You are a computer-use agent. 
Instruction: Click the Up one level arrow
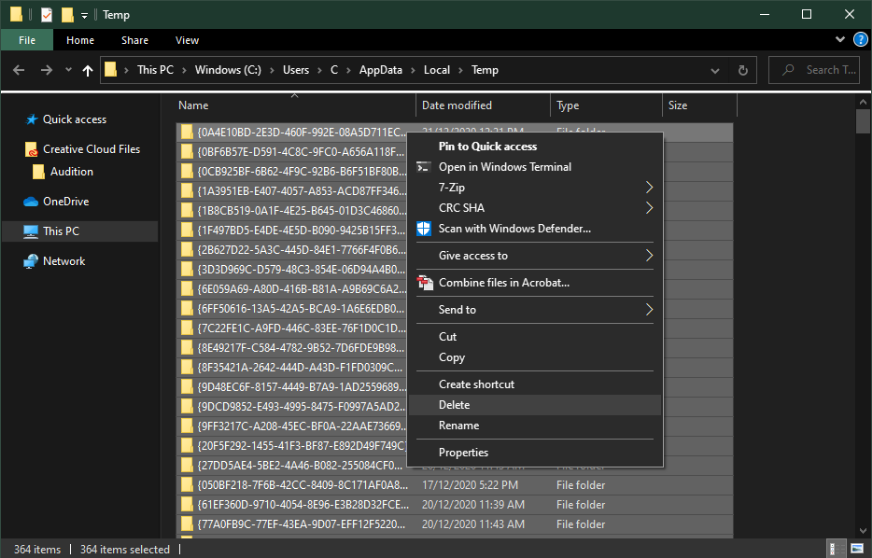87,70
